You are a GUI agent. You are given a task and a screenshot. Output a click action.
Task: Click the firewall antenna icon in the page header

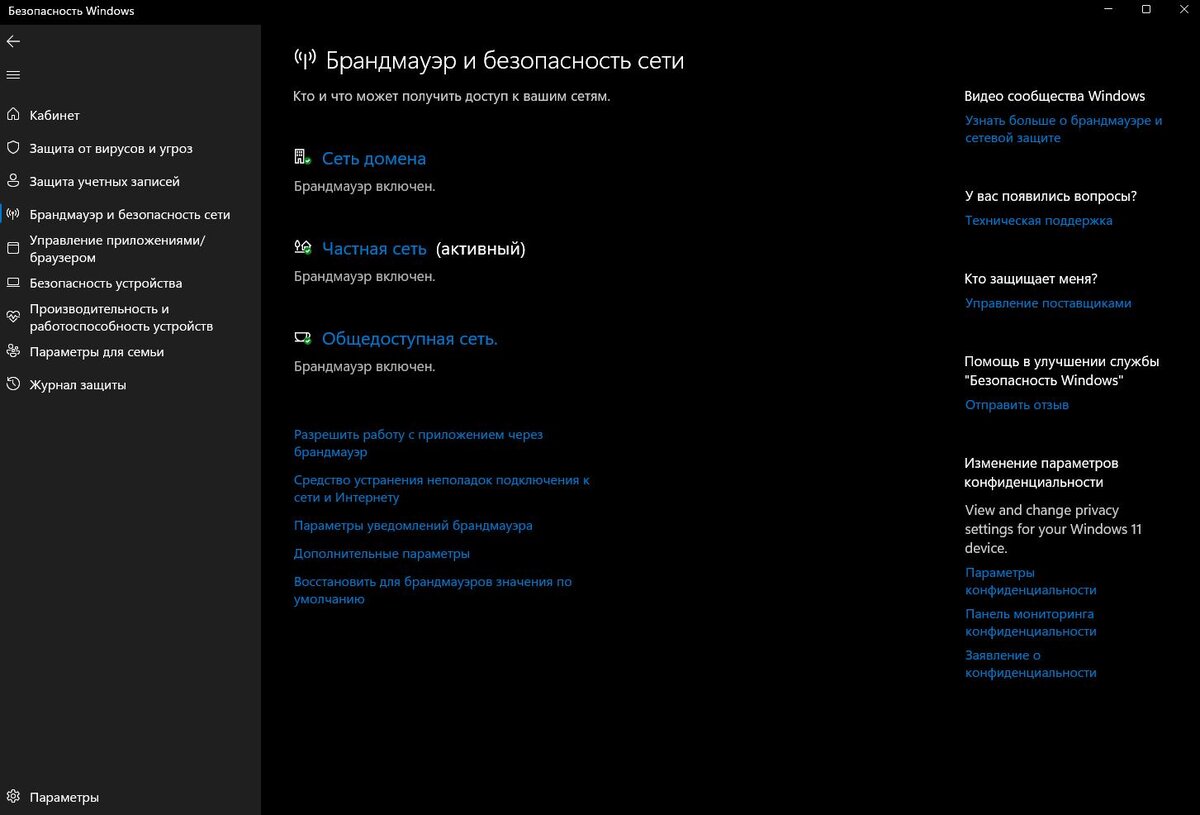point(304,60)
